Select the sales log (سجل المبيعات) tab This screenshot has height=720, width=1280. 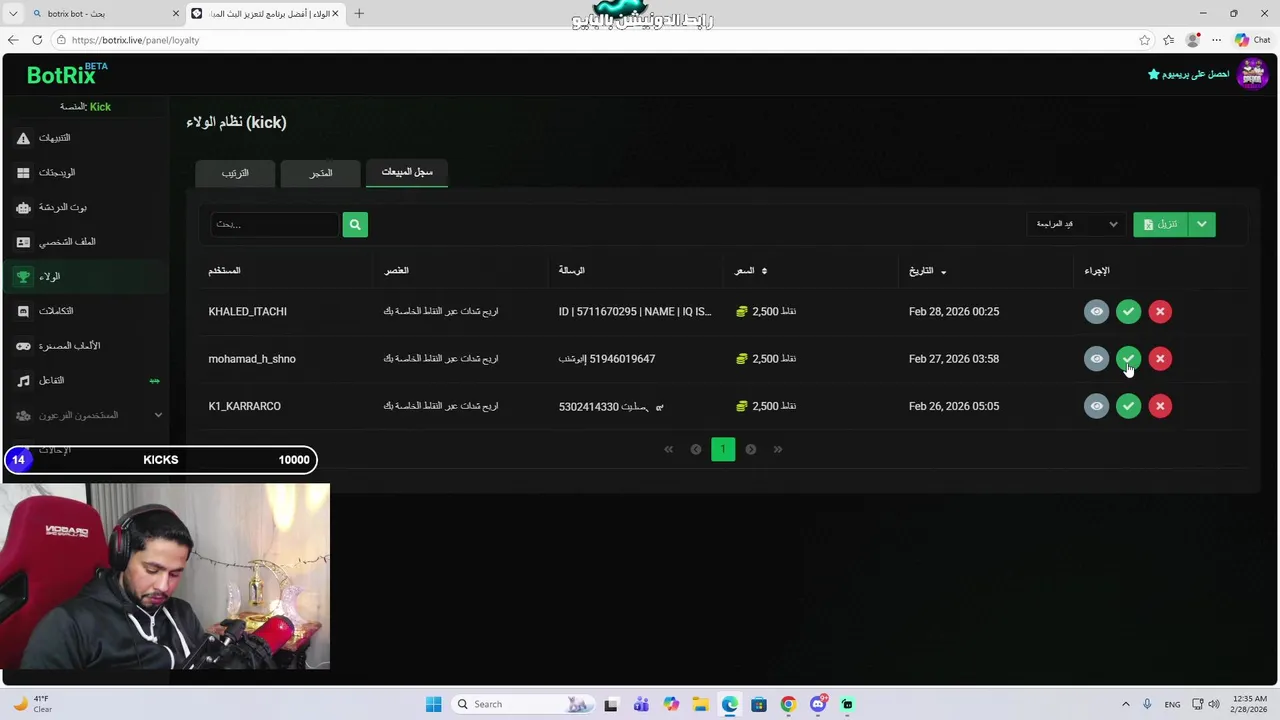(407, 172)
